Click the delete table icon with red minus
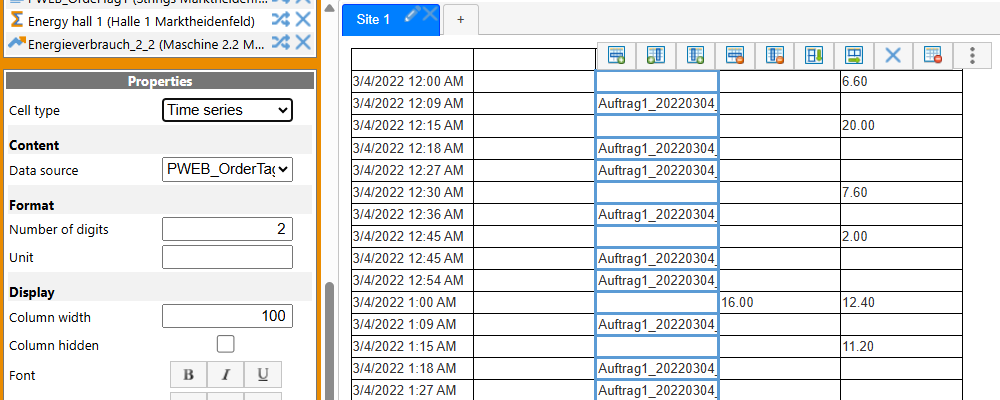 (x=932, y=56)
